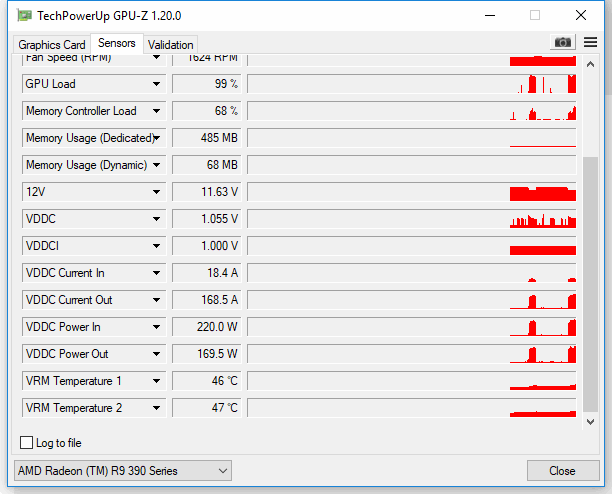This screenshot has width=612, height=494.
Task: Click the 68 % memory controller value
Action: click(207, 111)
